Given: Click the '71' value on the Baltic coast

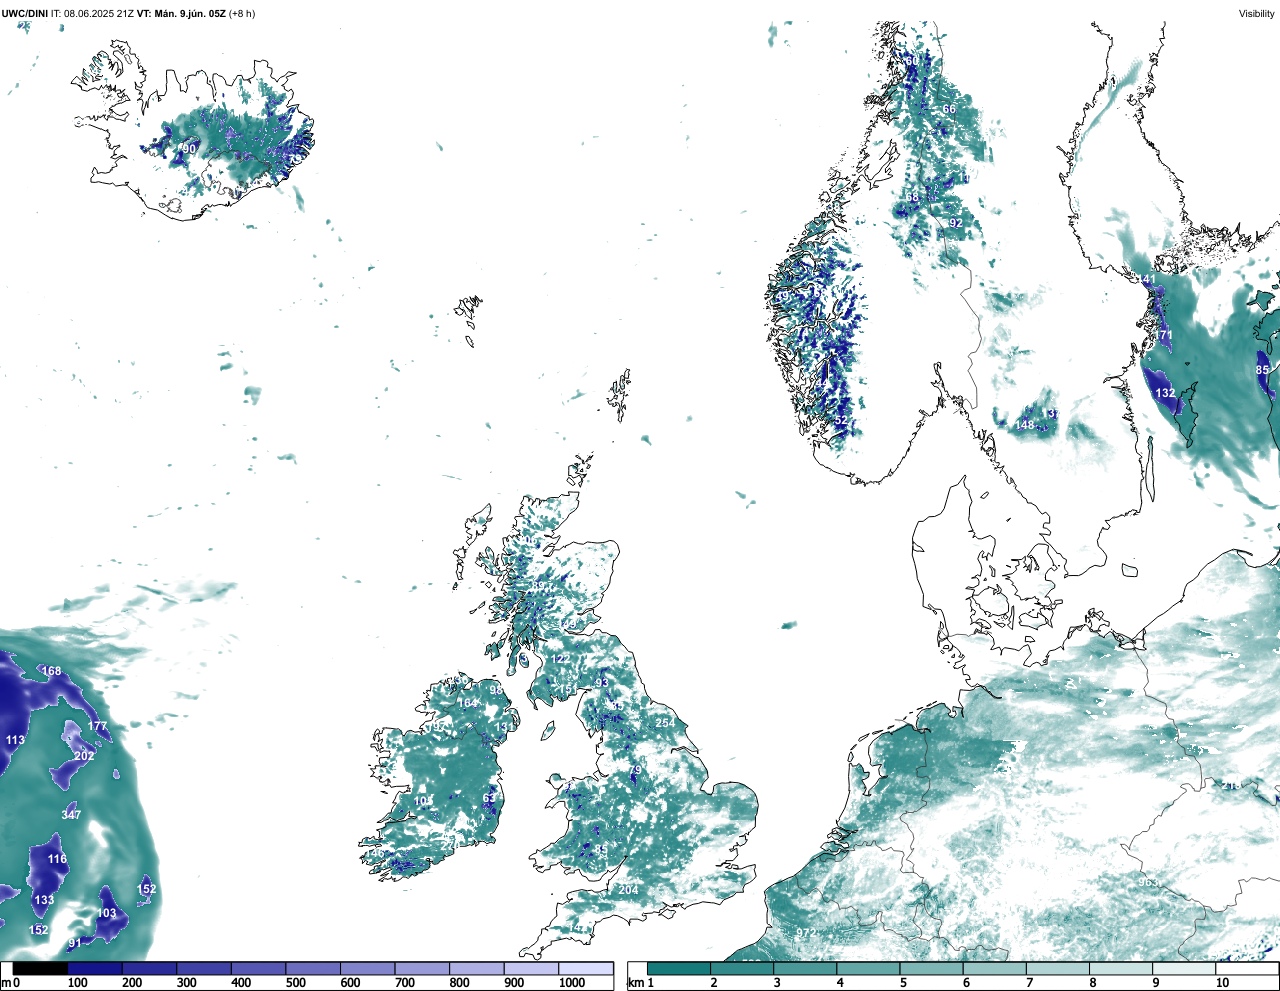Looking at the screenshot, I should (1166, 335).
